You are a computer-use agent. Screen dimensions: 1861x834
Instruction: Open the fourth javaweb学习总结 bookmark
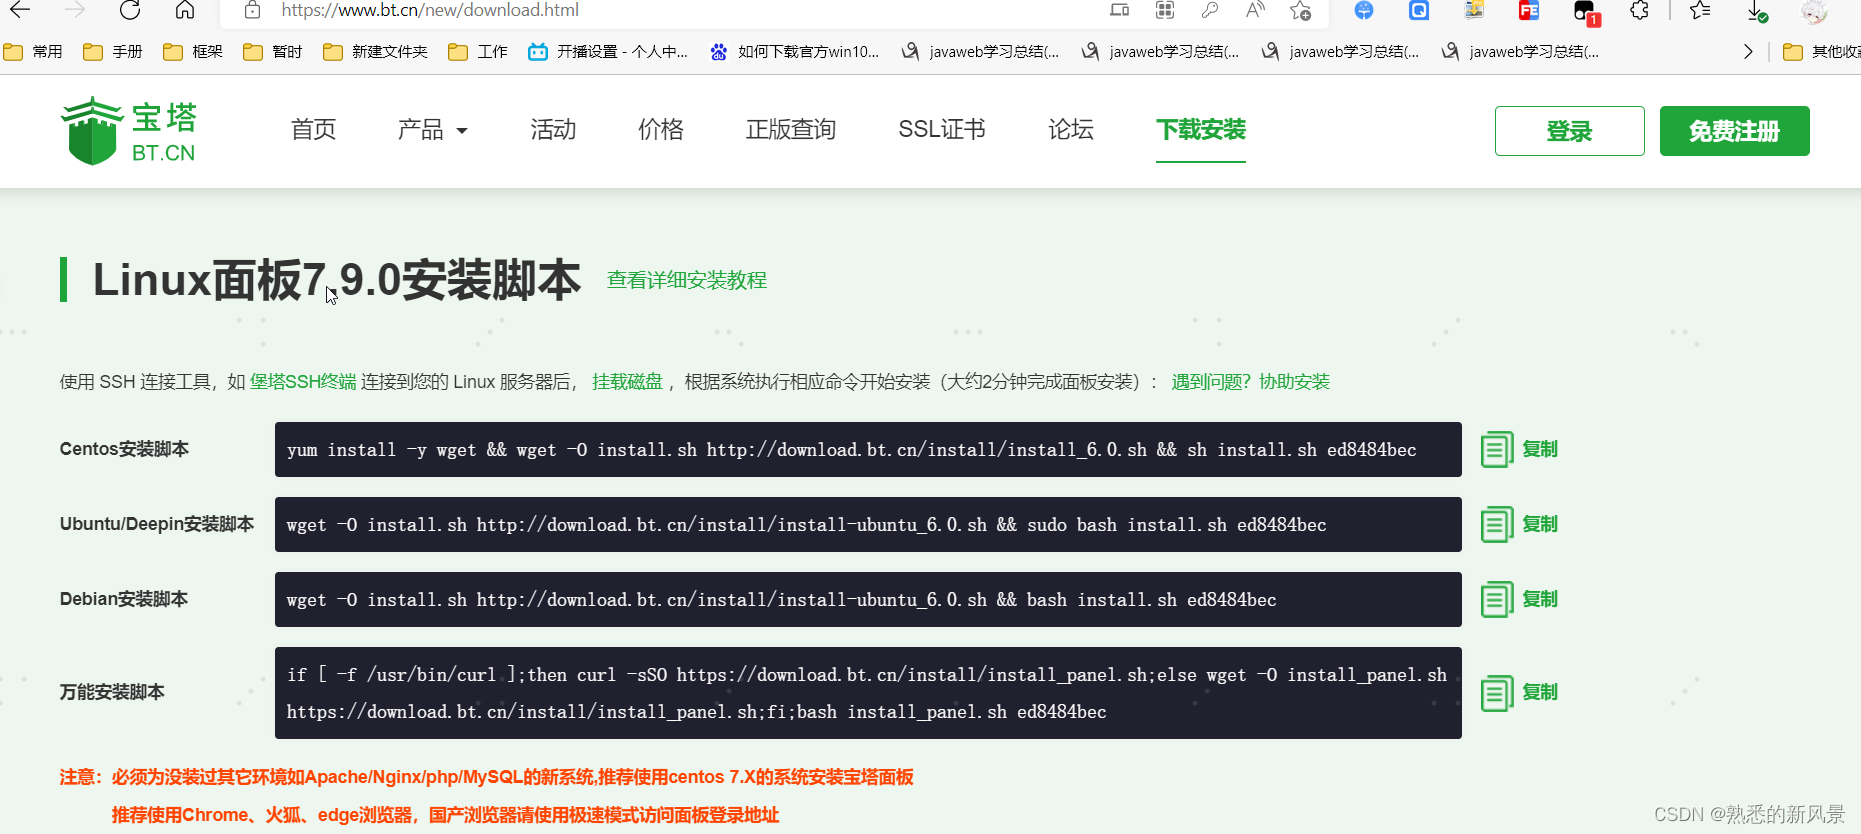click(1520, 52)
